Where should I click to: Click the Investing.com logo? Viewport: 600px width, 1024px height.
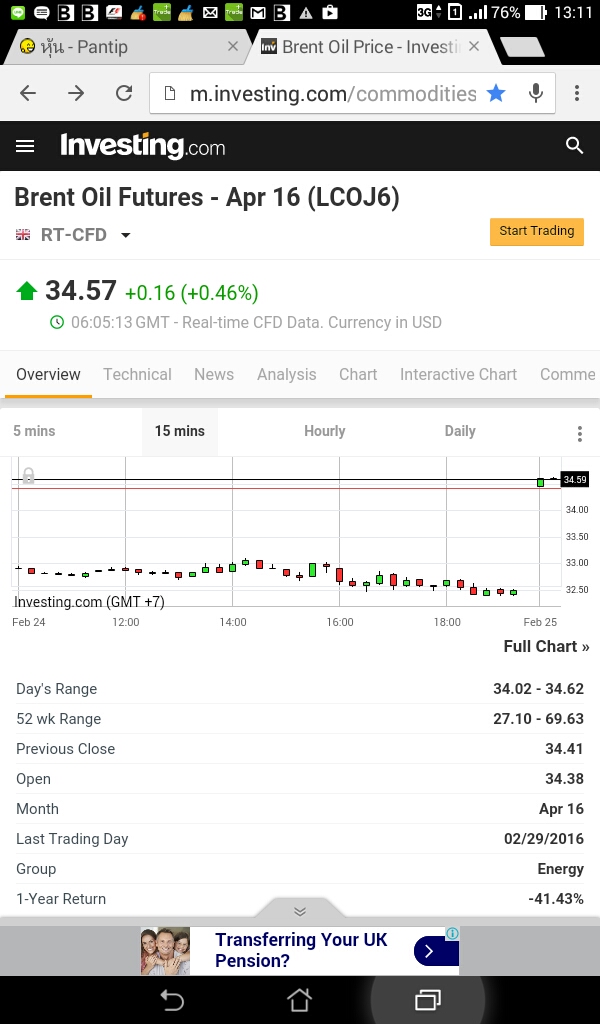[142, 146]
